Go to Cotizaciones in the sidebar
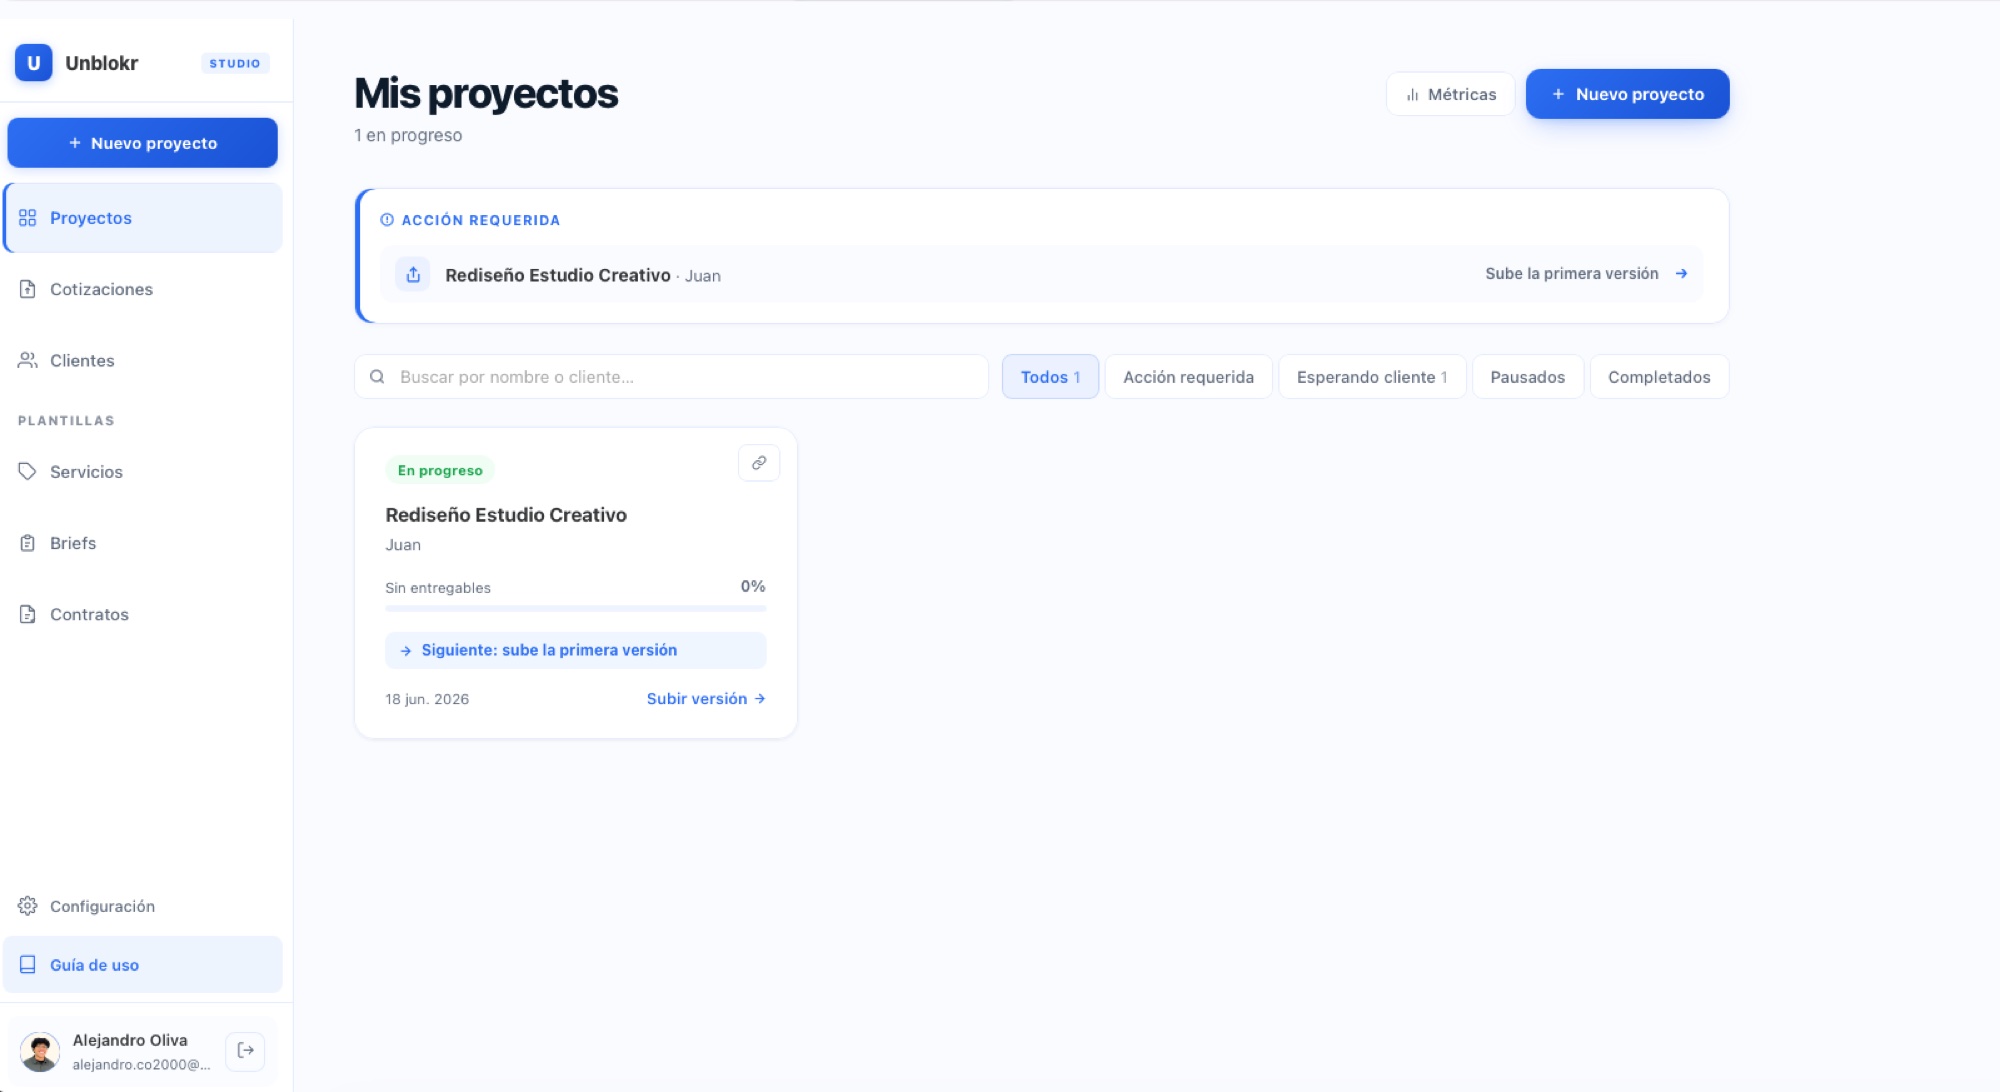Viewport: 2000px width, 1092px height. [x=142, y=289]
